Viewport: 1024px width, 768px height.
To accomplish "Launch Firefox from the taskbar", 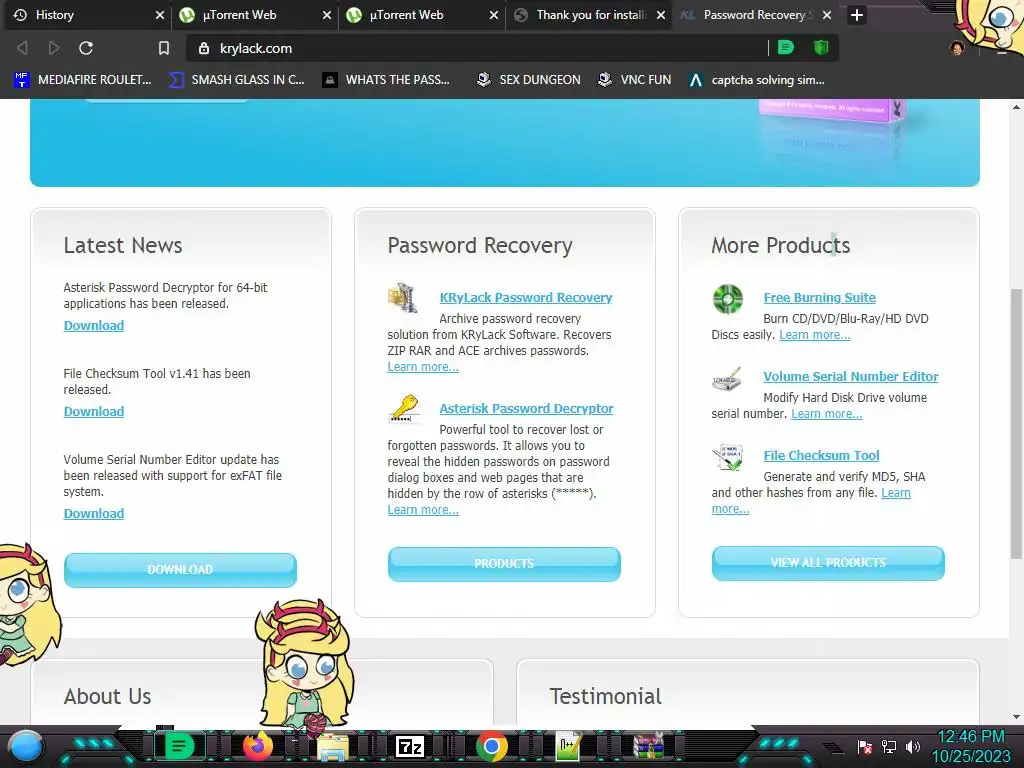I will (x=258, y=746).
